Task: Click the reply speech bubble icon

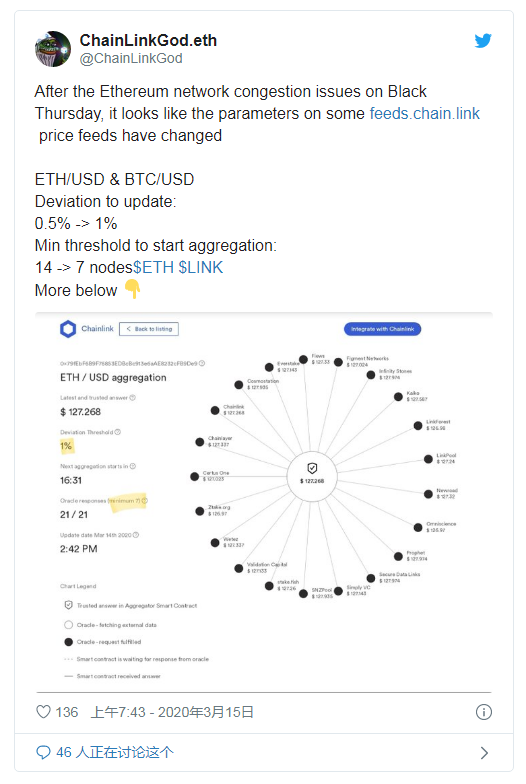Action: [x=44, y=752]
